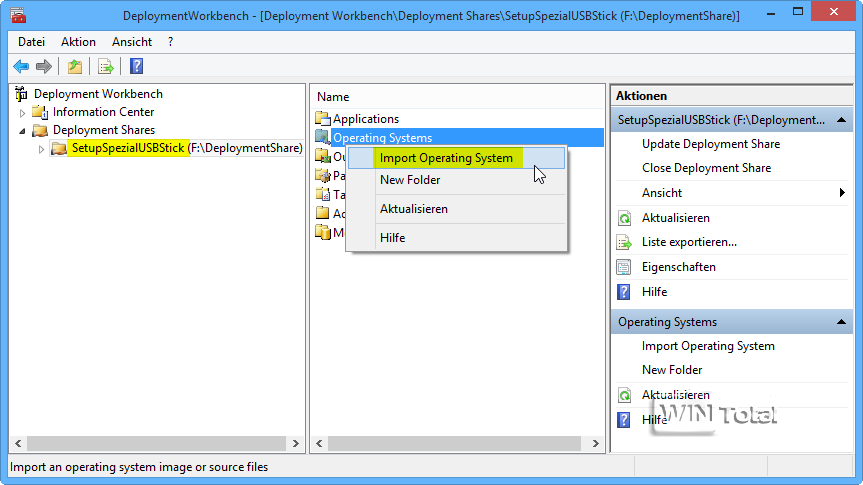Viewport: 863px width, 485px height.
Task: Open the ? help menu
Action: click(171, 42)
